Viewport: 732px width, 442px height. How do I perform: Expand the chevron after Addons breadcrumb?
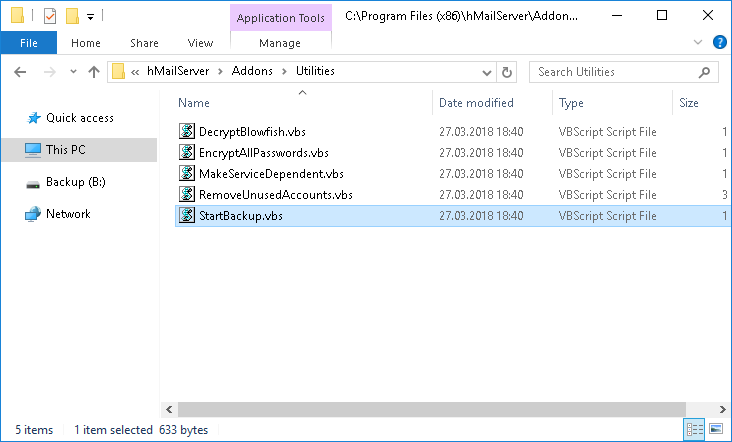click(x=284, y=72)
